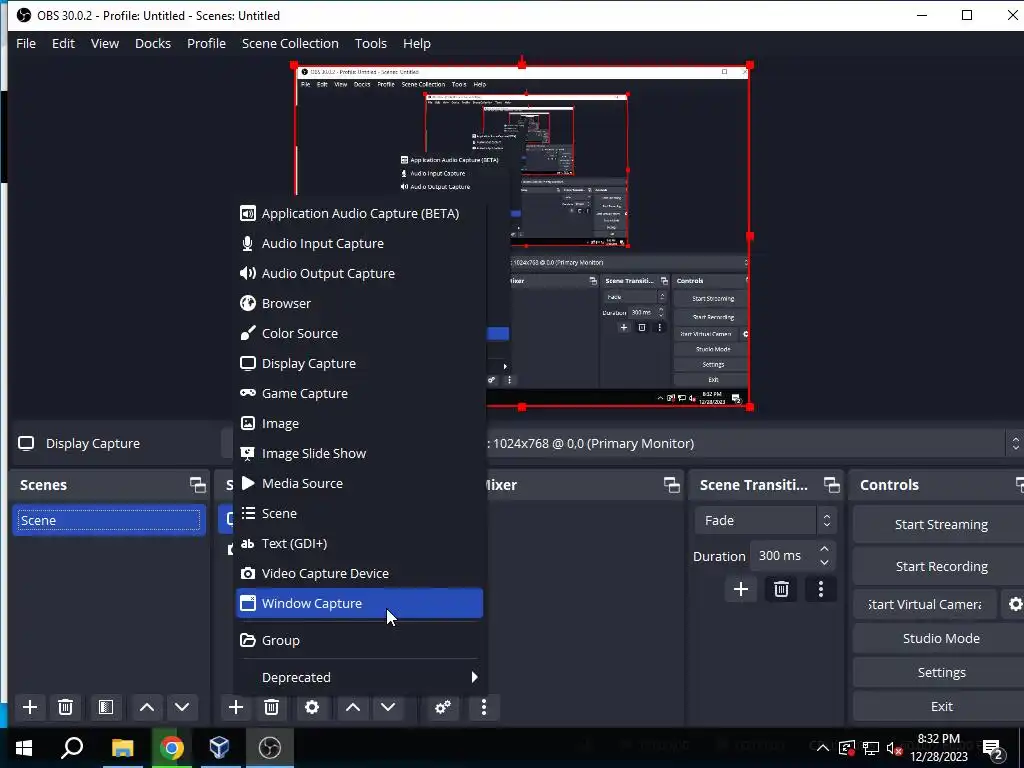Viewport: 1024px width, 768px height.
Task: Click the Exit button
Action: (x=940, y=706)
